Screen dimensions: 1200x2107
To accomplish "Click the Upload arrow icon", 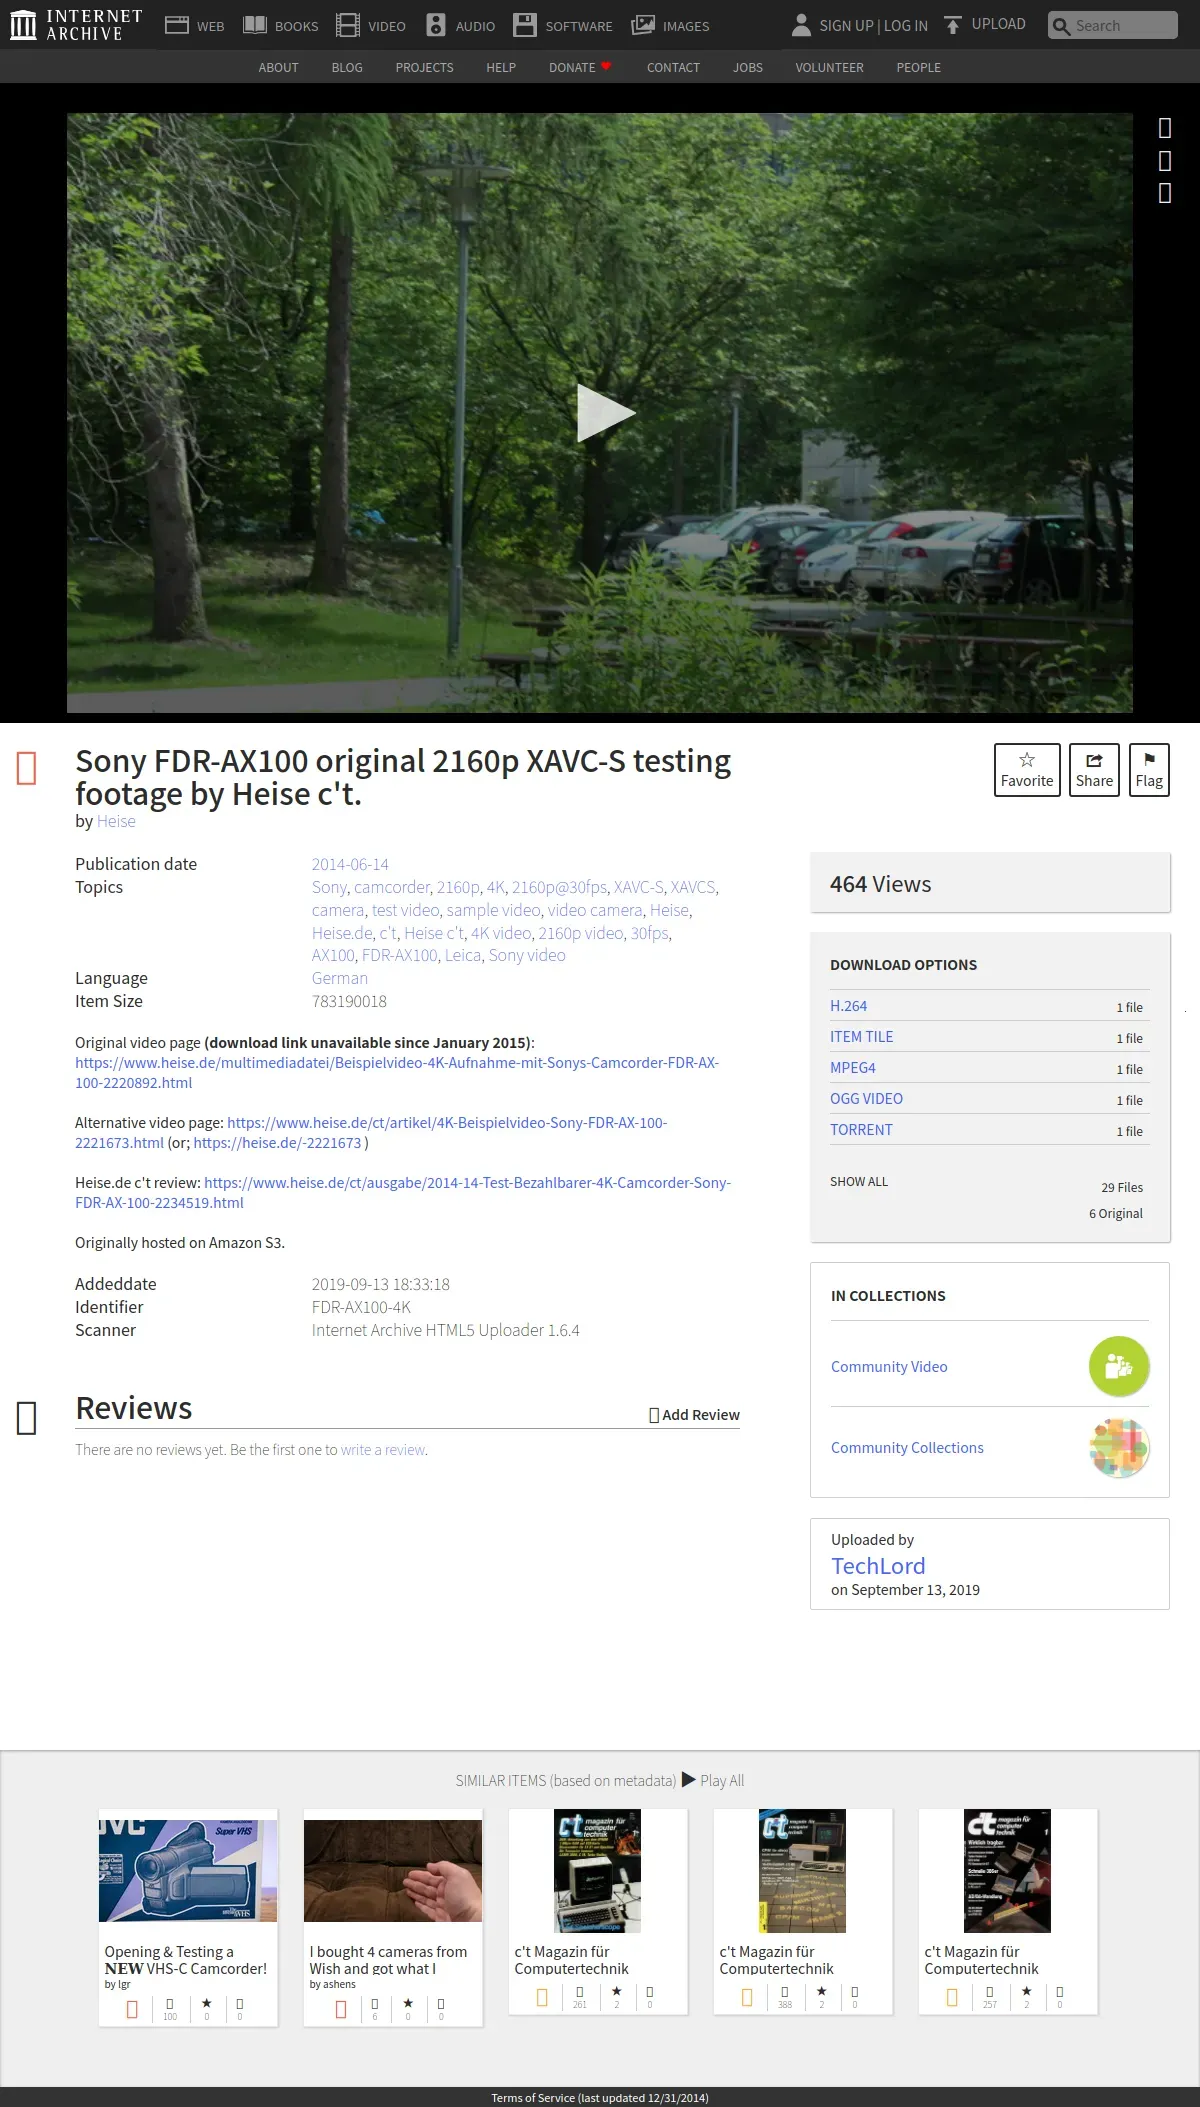I will tap(953, 25).
